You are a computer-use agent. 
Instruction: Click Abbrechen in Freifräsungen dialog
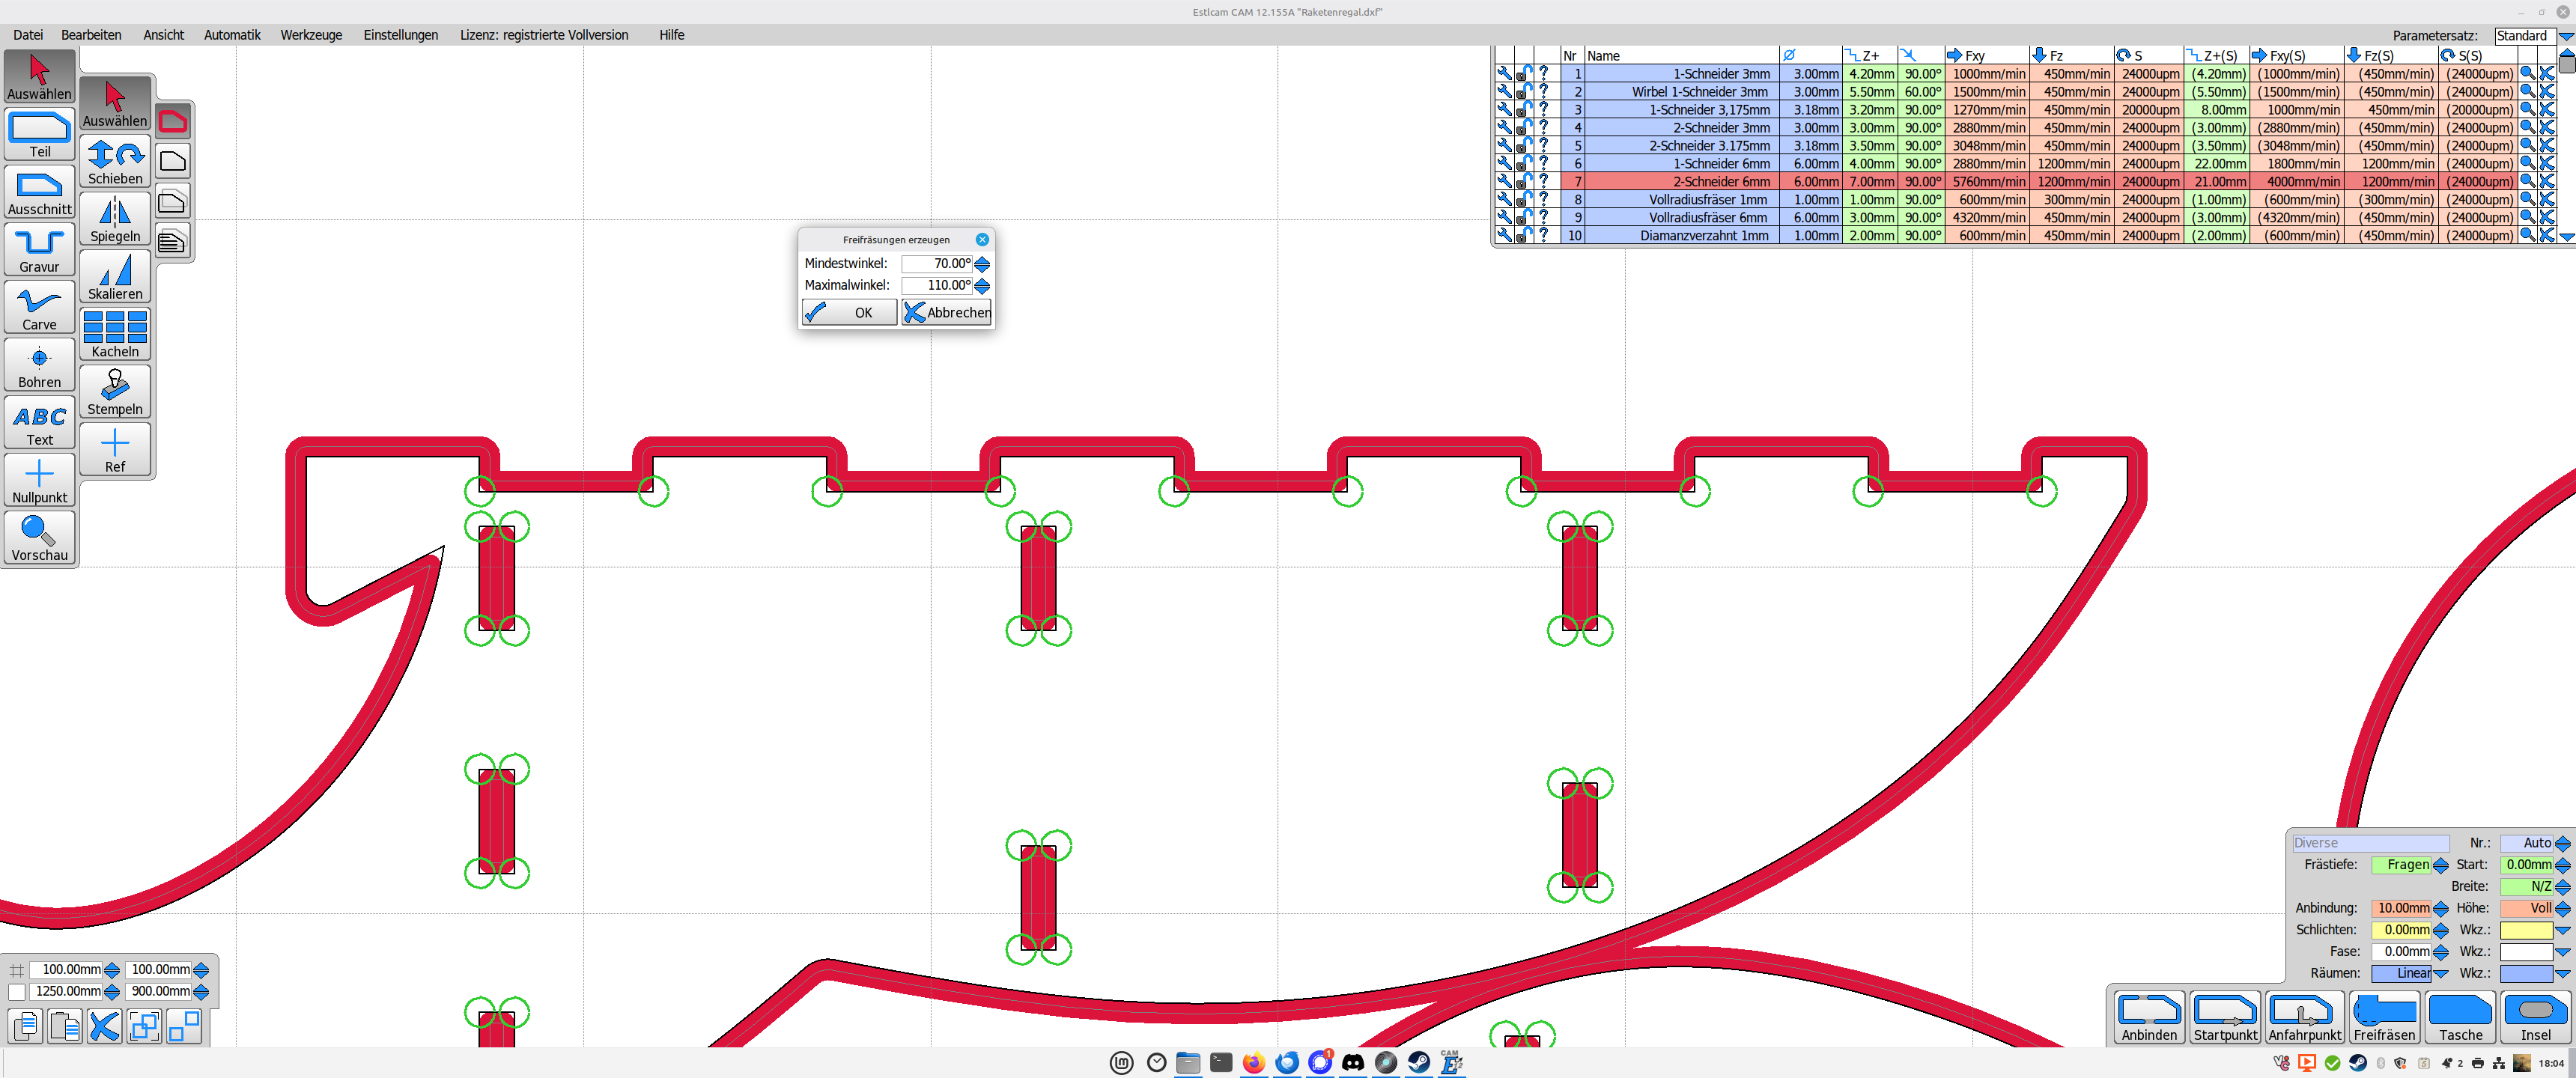coord(946,312)
